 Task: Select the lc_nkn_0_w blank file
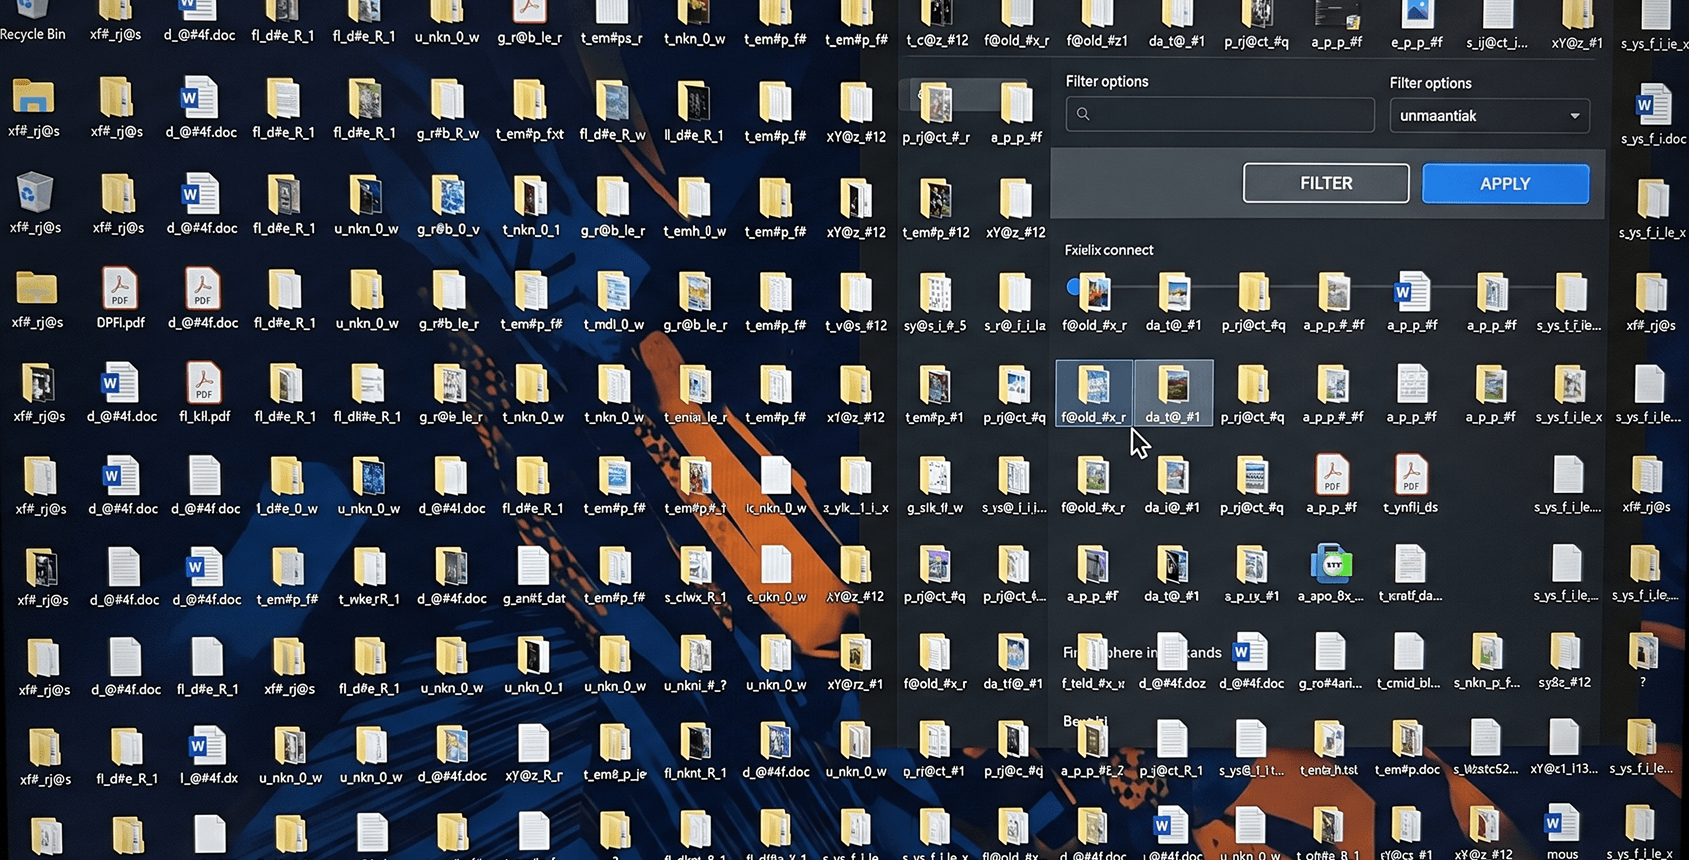pos(775,476)
